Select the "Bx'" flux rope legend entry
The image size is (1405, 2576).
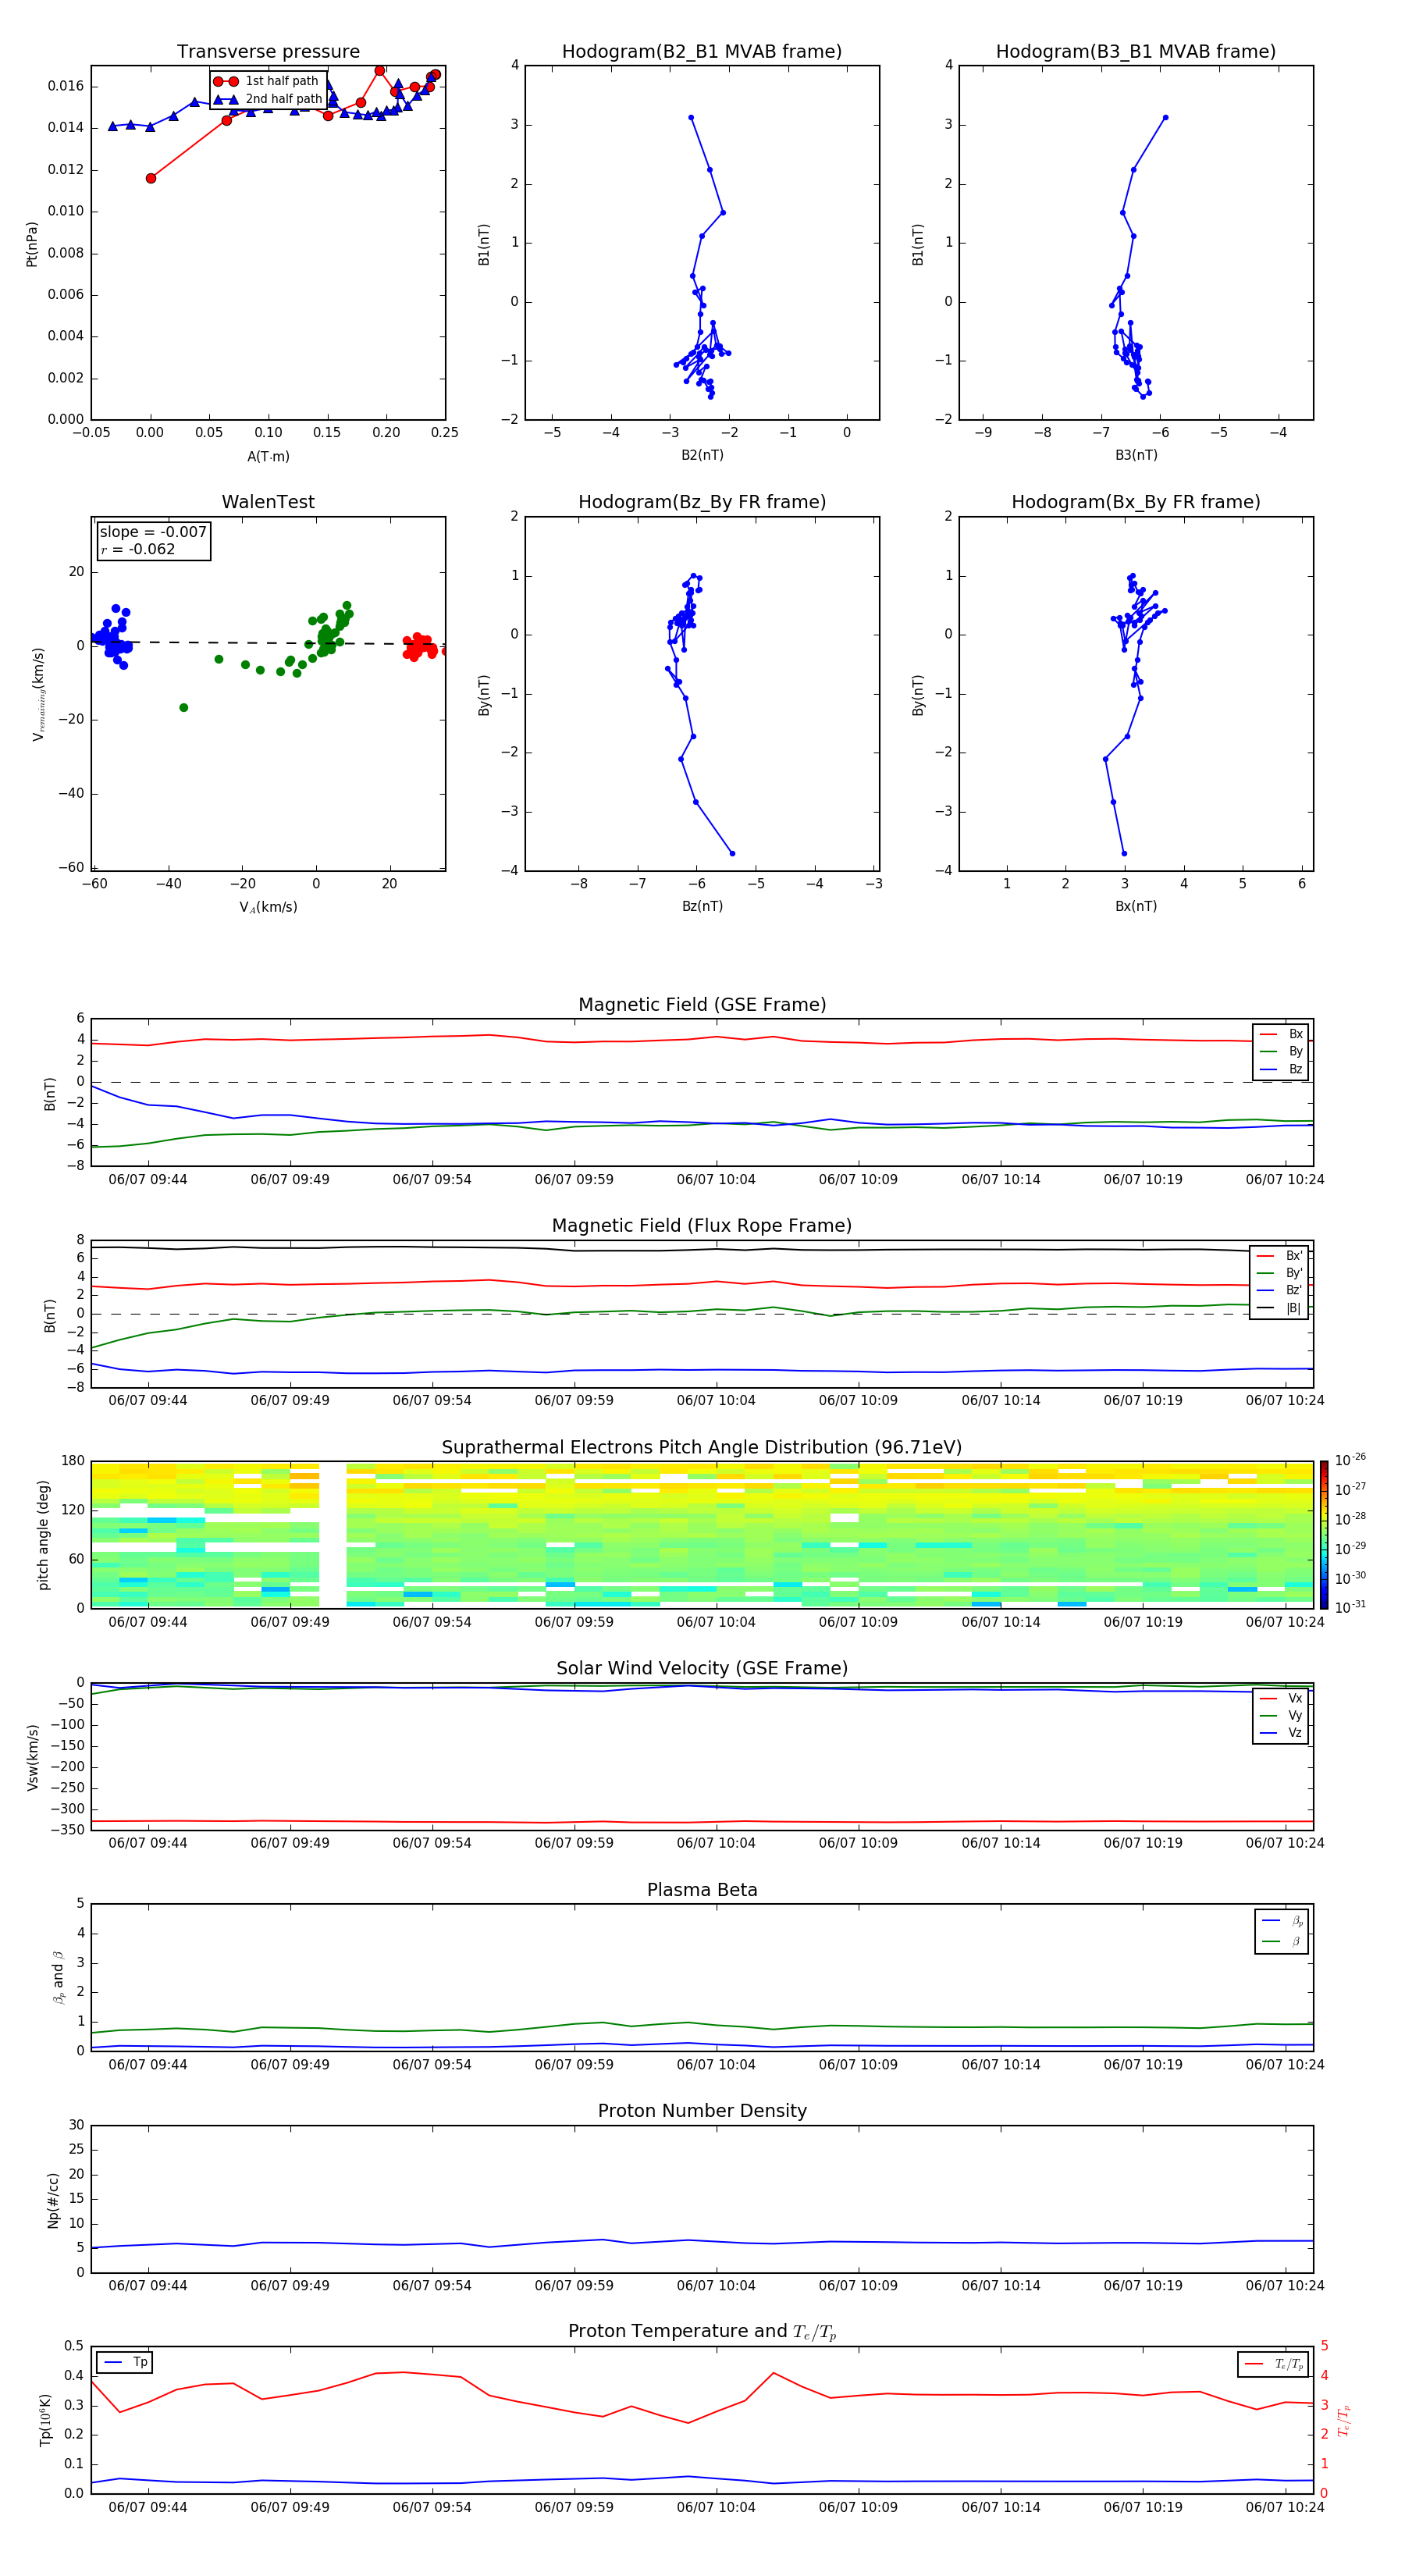(x=1280, y=1256)
